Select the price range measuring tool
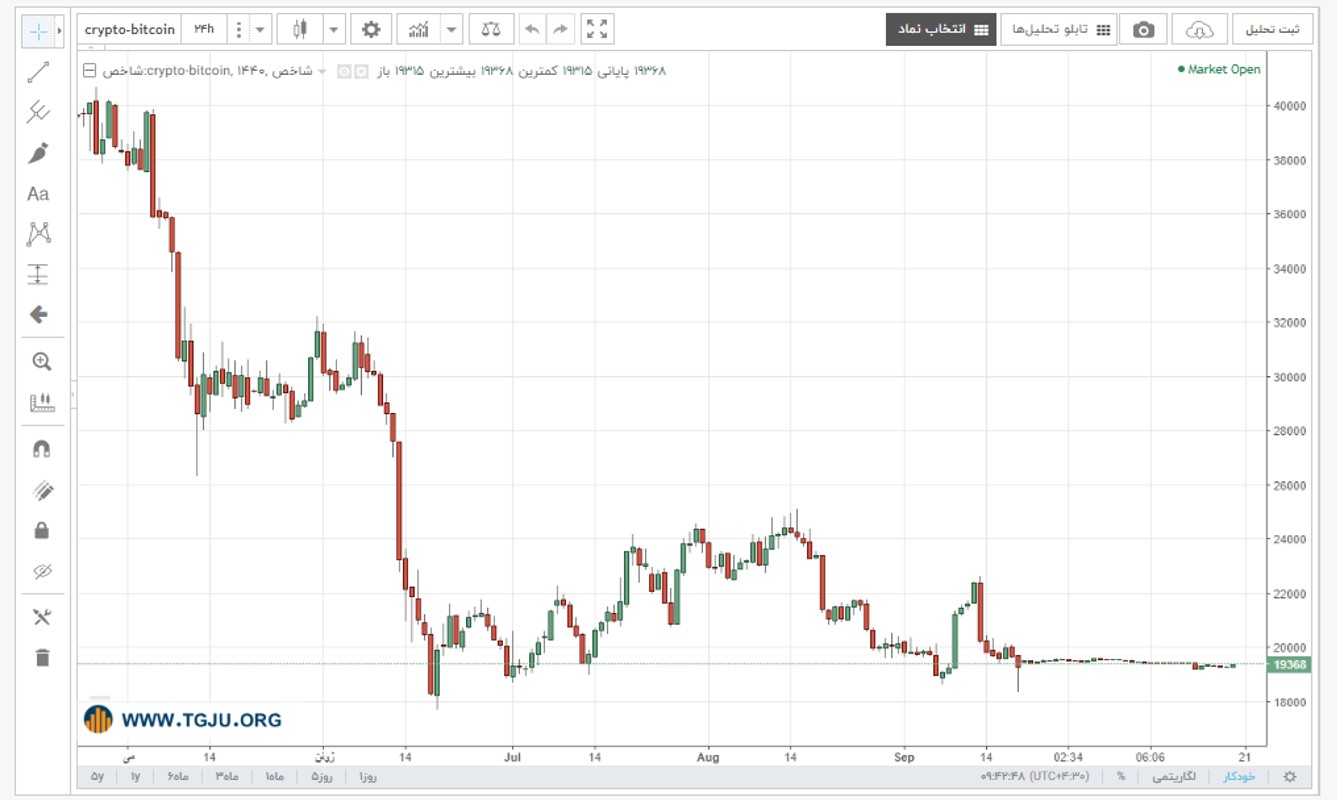 tap(38, 274)
